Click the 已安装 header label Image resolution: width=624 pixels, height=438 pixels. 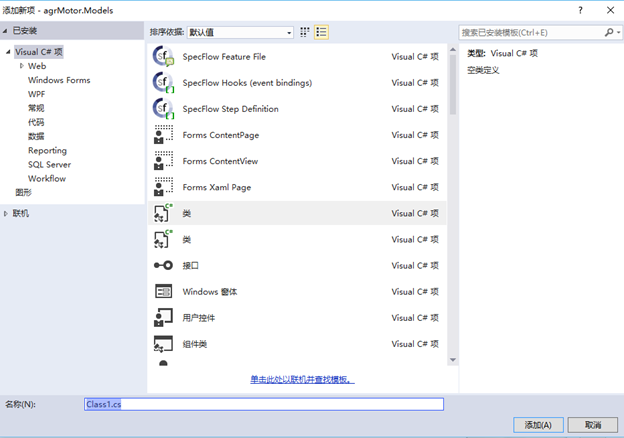tap(25, 31)
